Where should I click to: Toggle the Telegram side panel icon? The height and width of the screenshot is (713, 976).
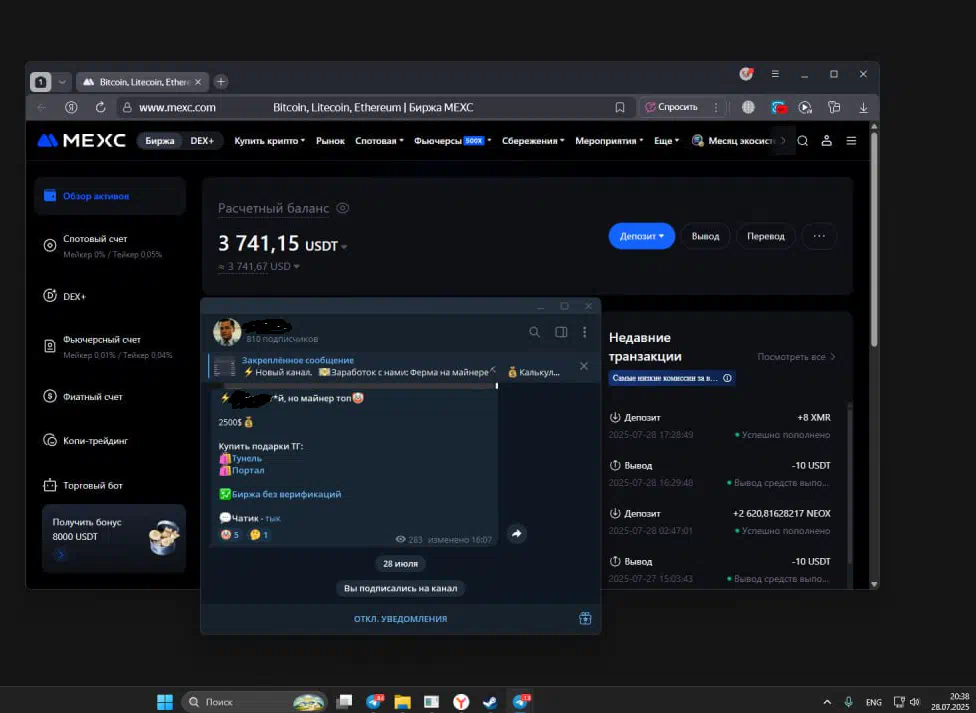561,332
